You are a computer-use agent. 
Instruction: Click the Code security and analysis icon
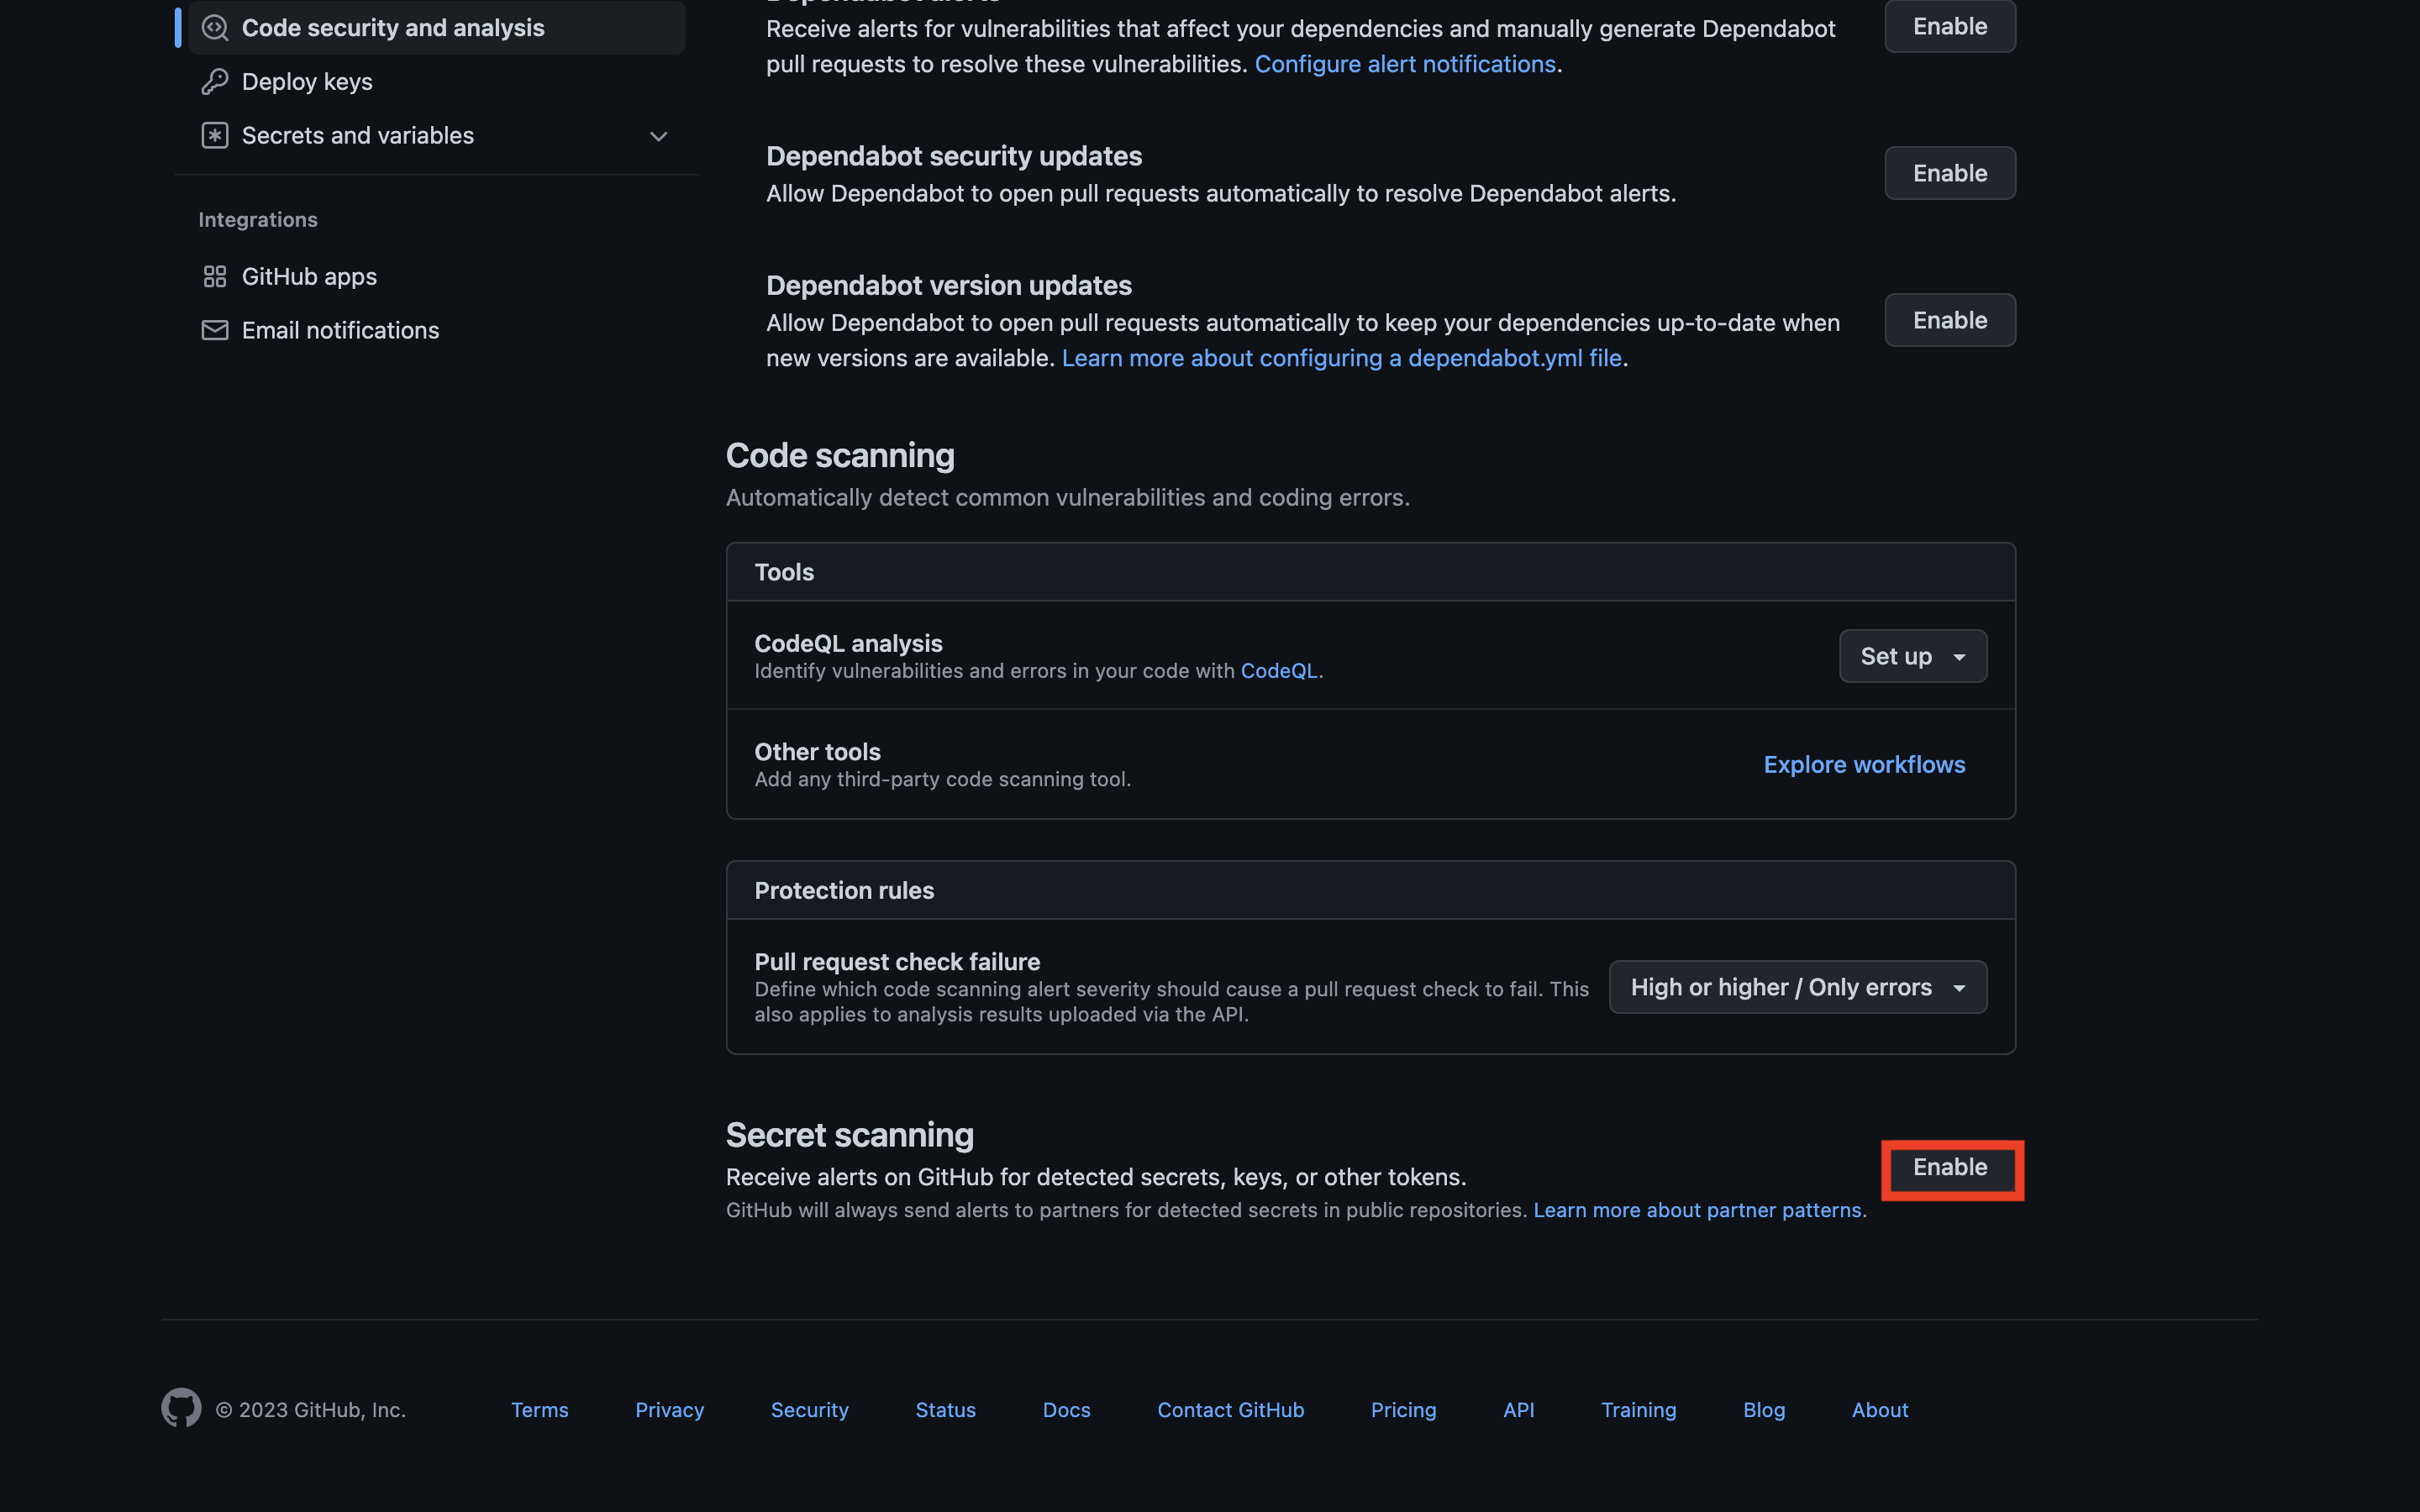point(215,28)
